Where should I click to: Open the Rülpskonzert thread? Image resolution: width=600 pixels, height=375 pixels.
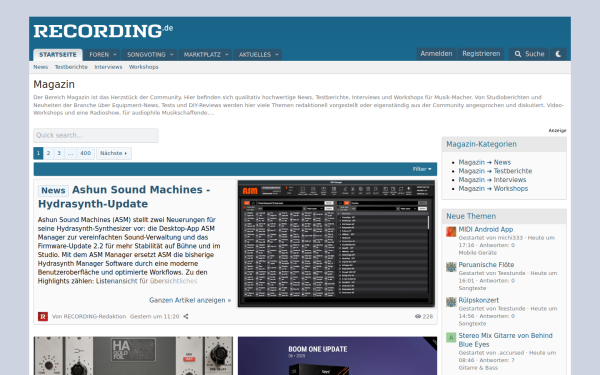pyautogui.click(x=479, y=300)
